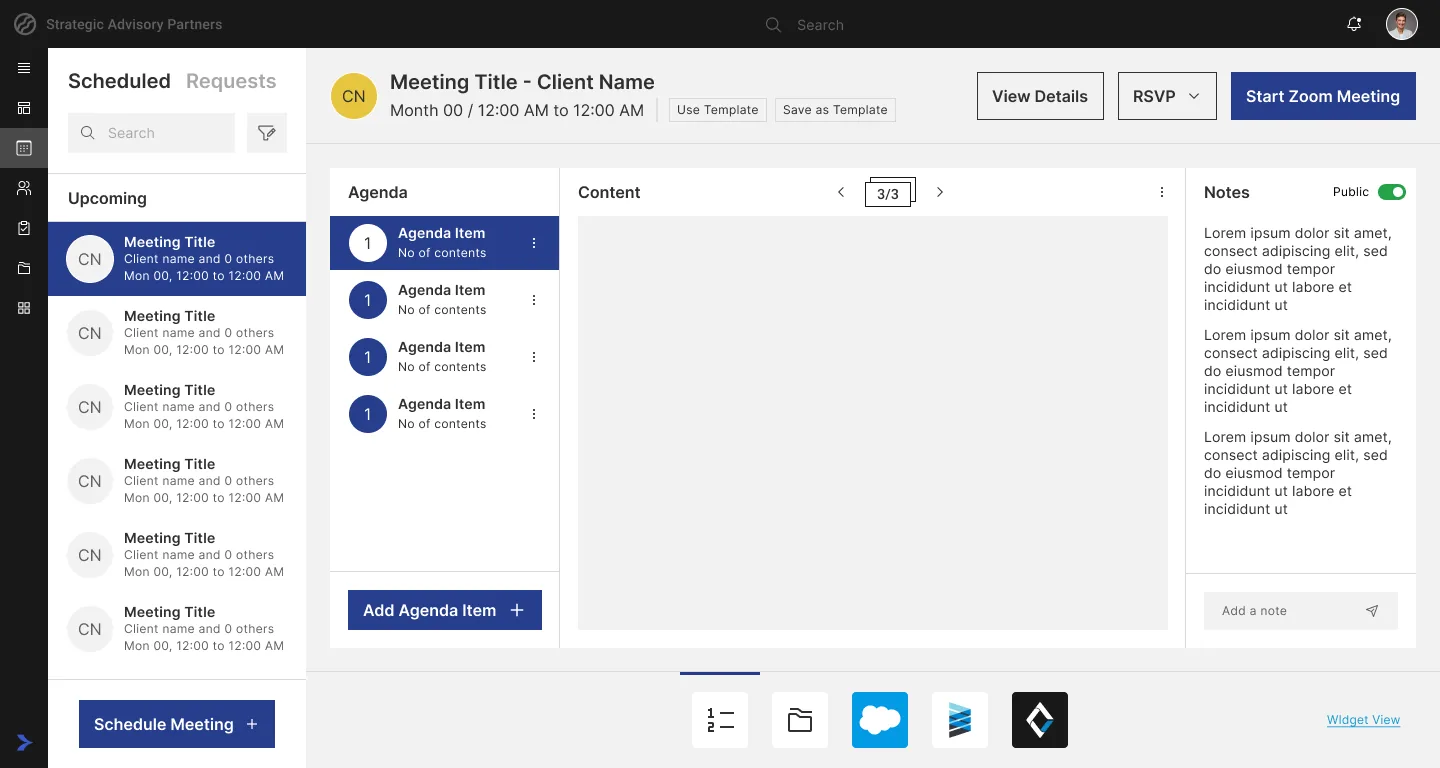Image resolution: width=1440 pixels, height=768 pixels.
Task: Open the folder icon in the left sidebar
Action: point(24,268)
